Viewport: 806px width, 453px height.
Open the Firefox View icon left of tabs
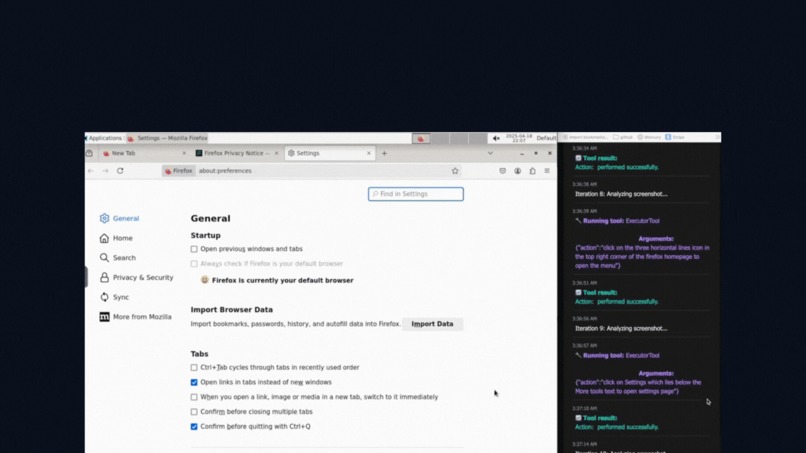tap(89, 153)
